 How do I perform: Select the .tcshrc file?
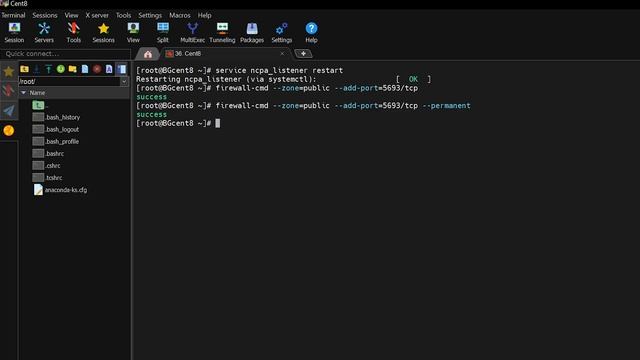(x=47, y=178)
